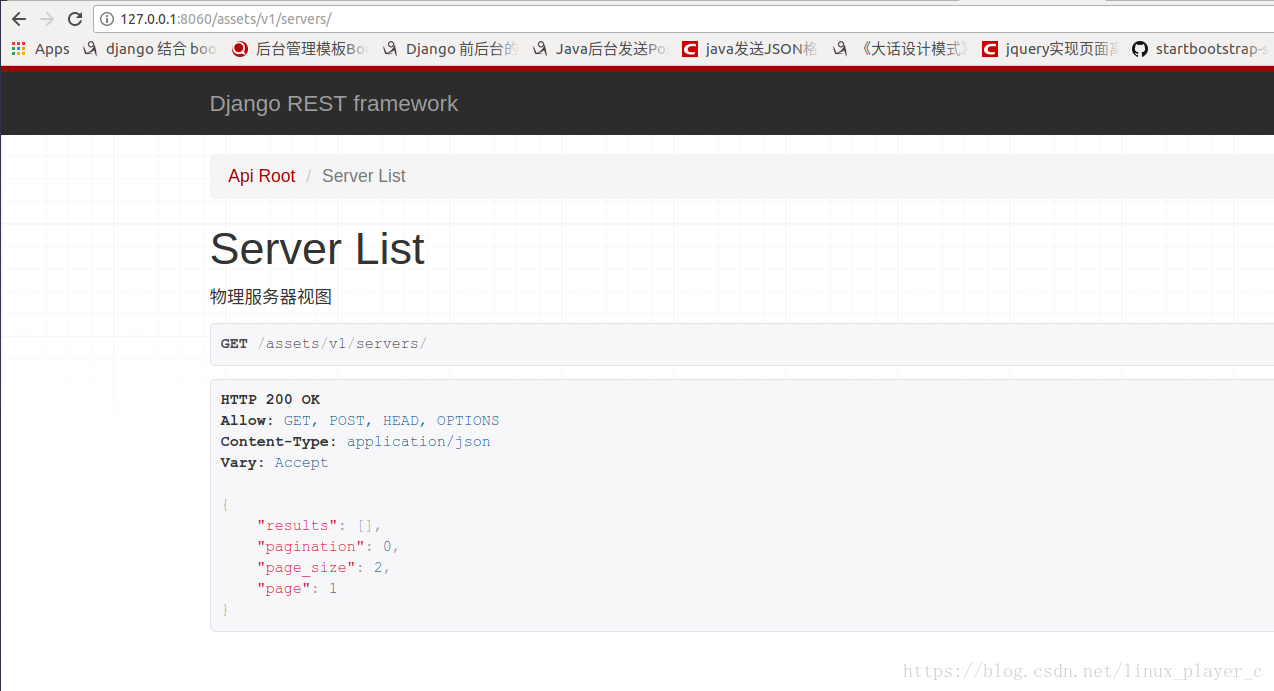The image size is (1274, 691).
Task: Open the 'java发送JSON格' bookmark
Action: tap(750, 48)
